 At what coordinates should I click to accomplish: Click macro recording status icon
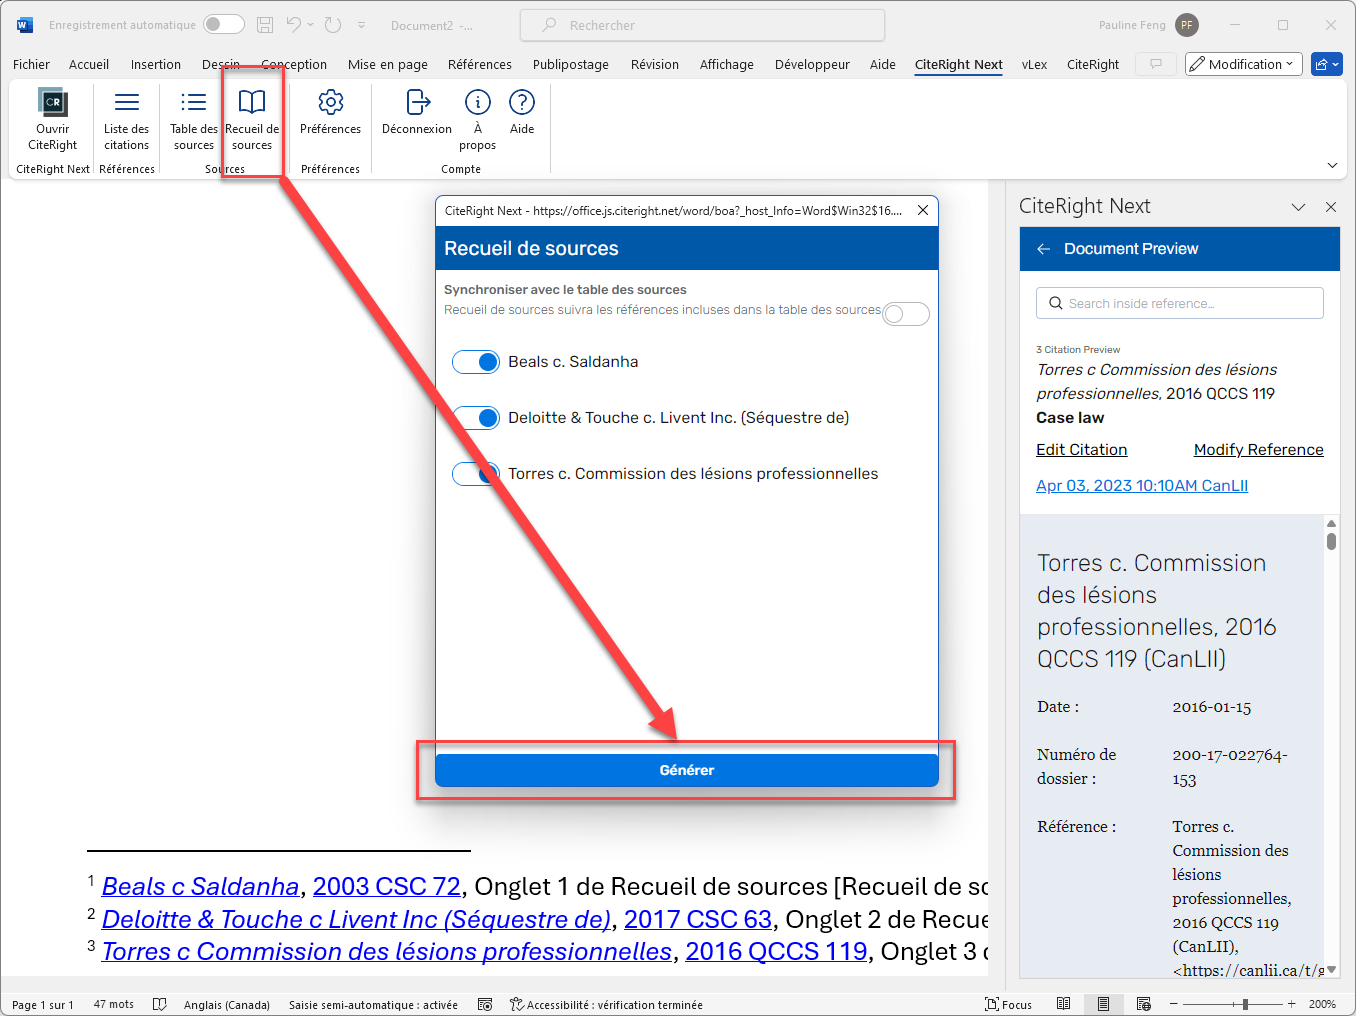click(x=485, y=1004)
